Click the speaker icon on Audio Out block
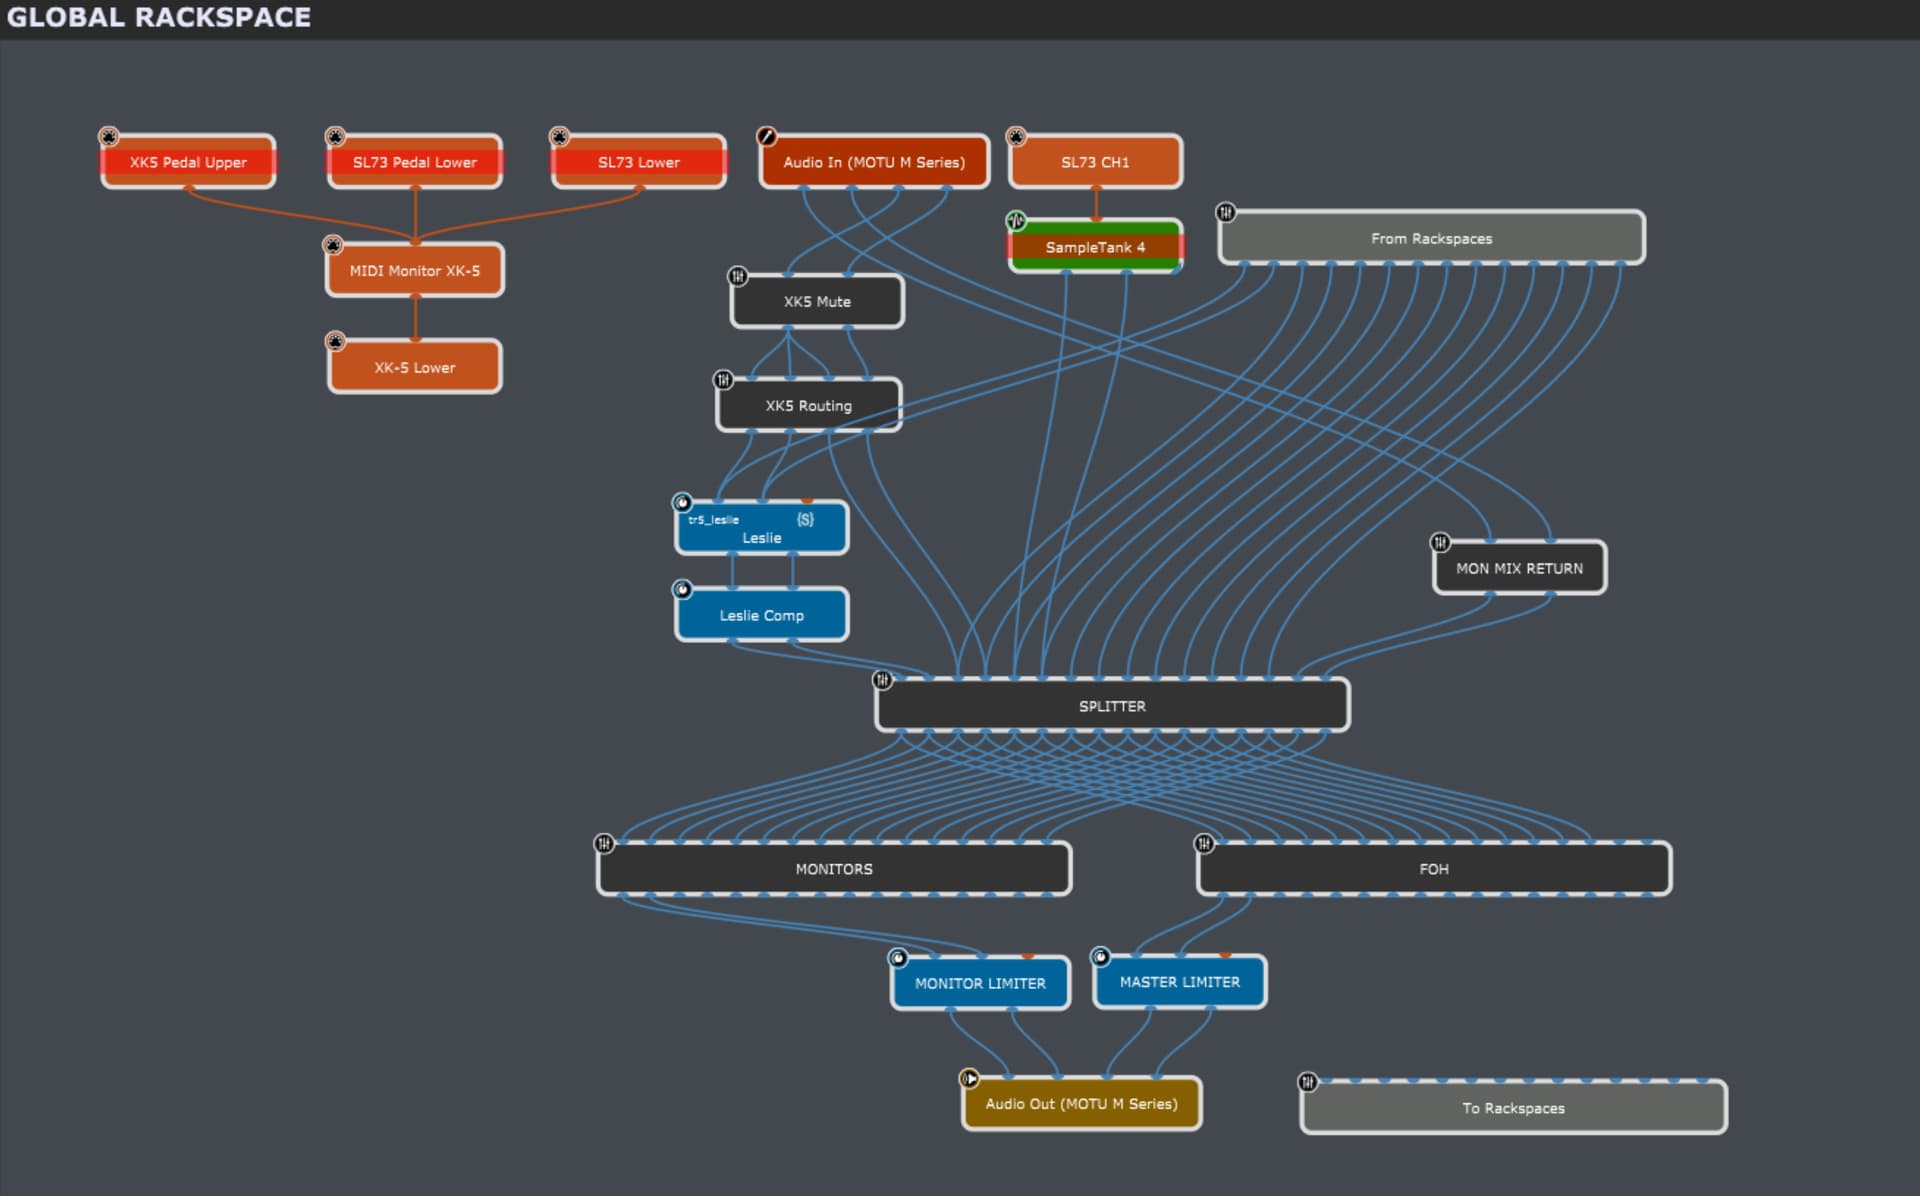Screen dimensions: 1920x1196 (969, 1078)
